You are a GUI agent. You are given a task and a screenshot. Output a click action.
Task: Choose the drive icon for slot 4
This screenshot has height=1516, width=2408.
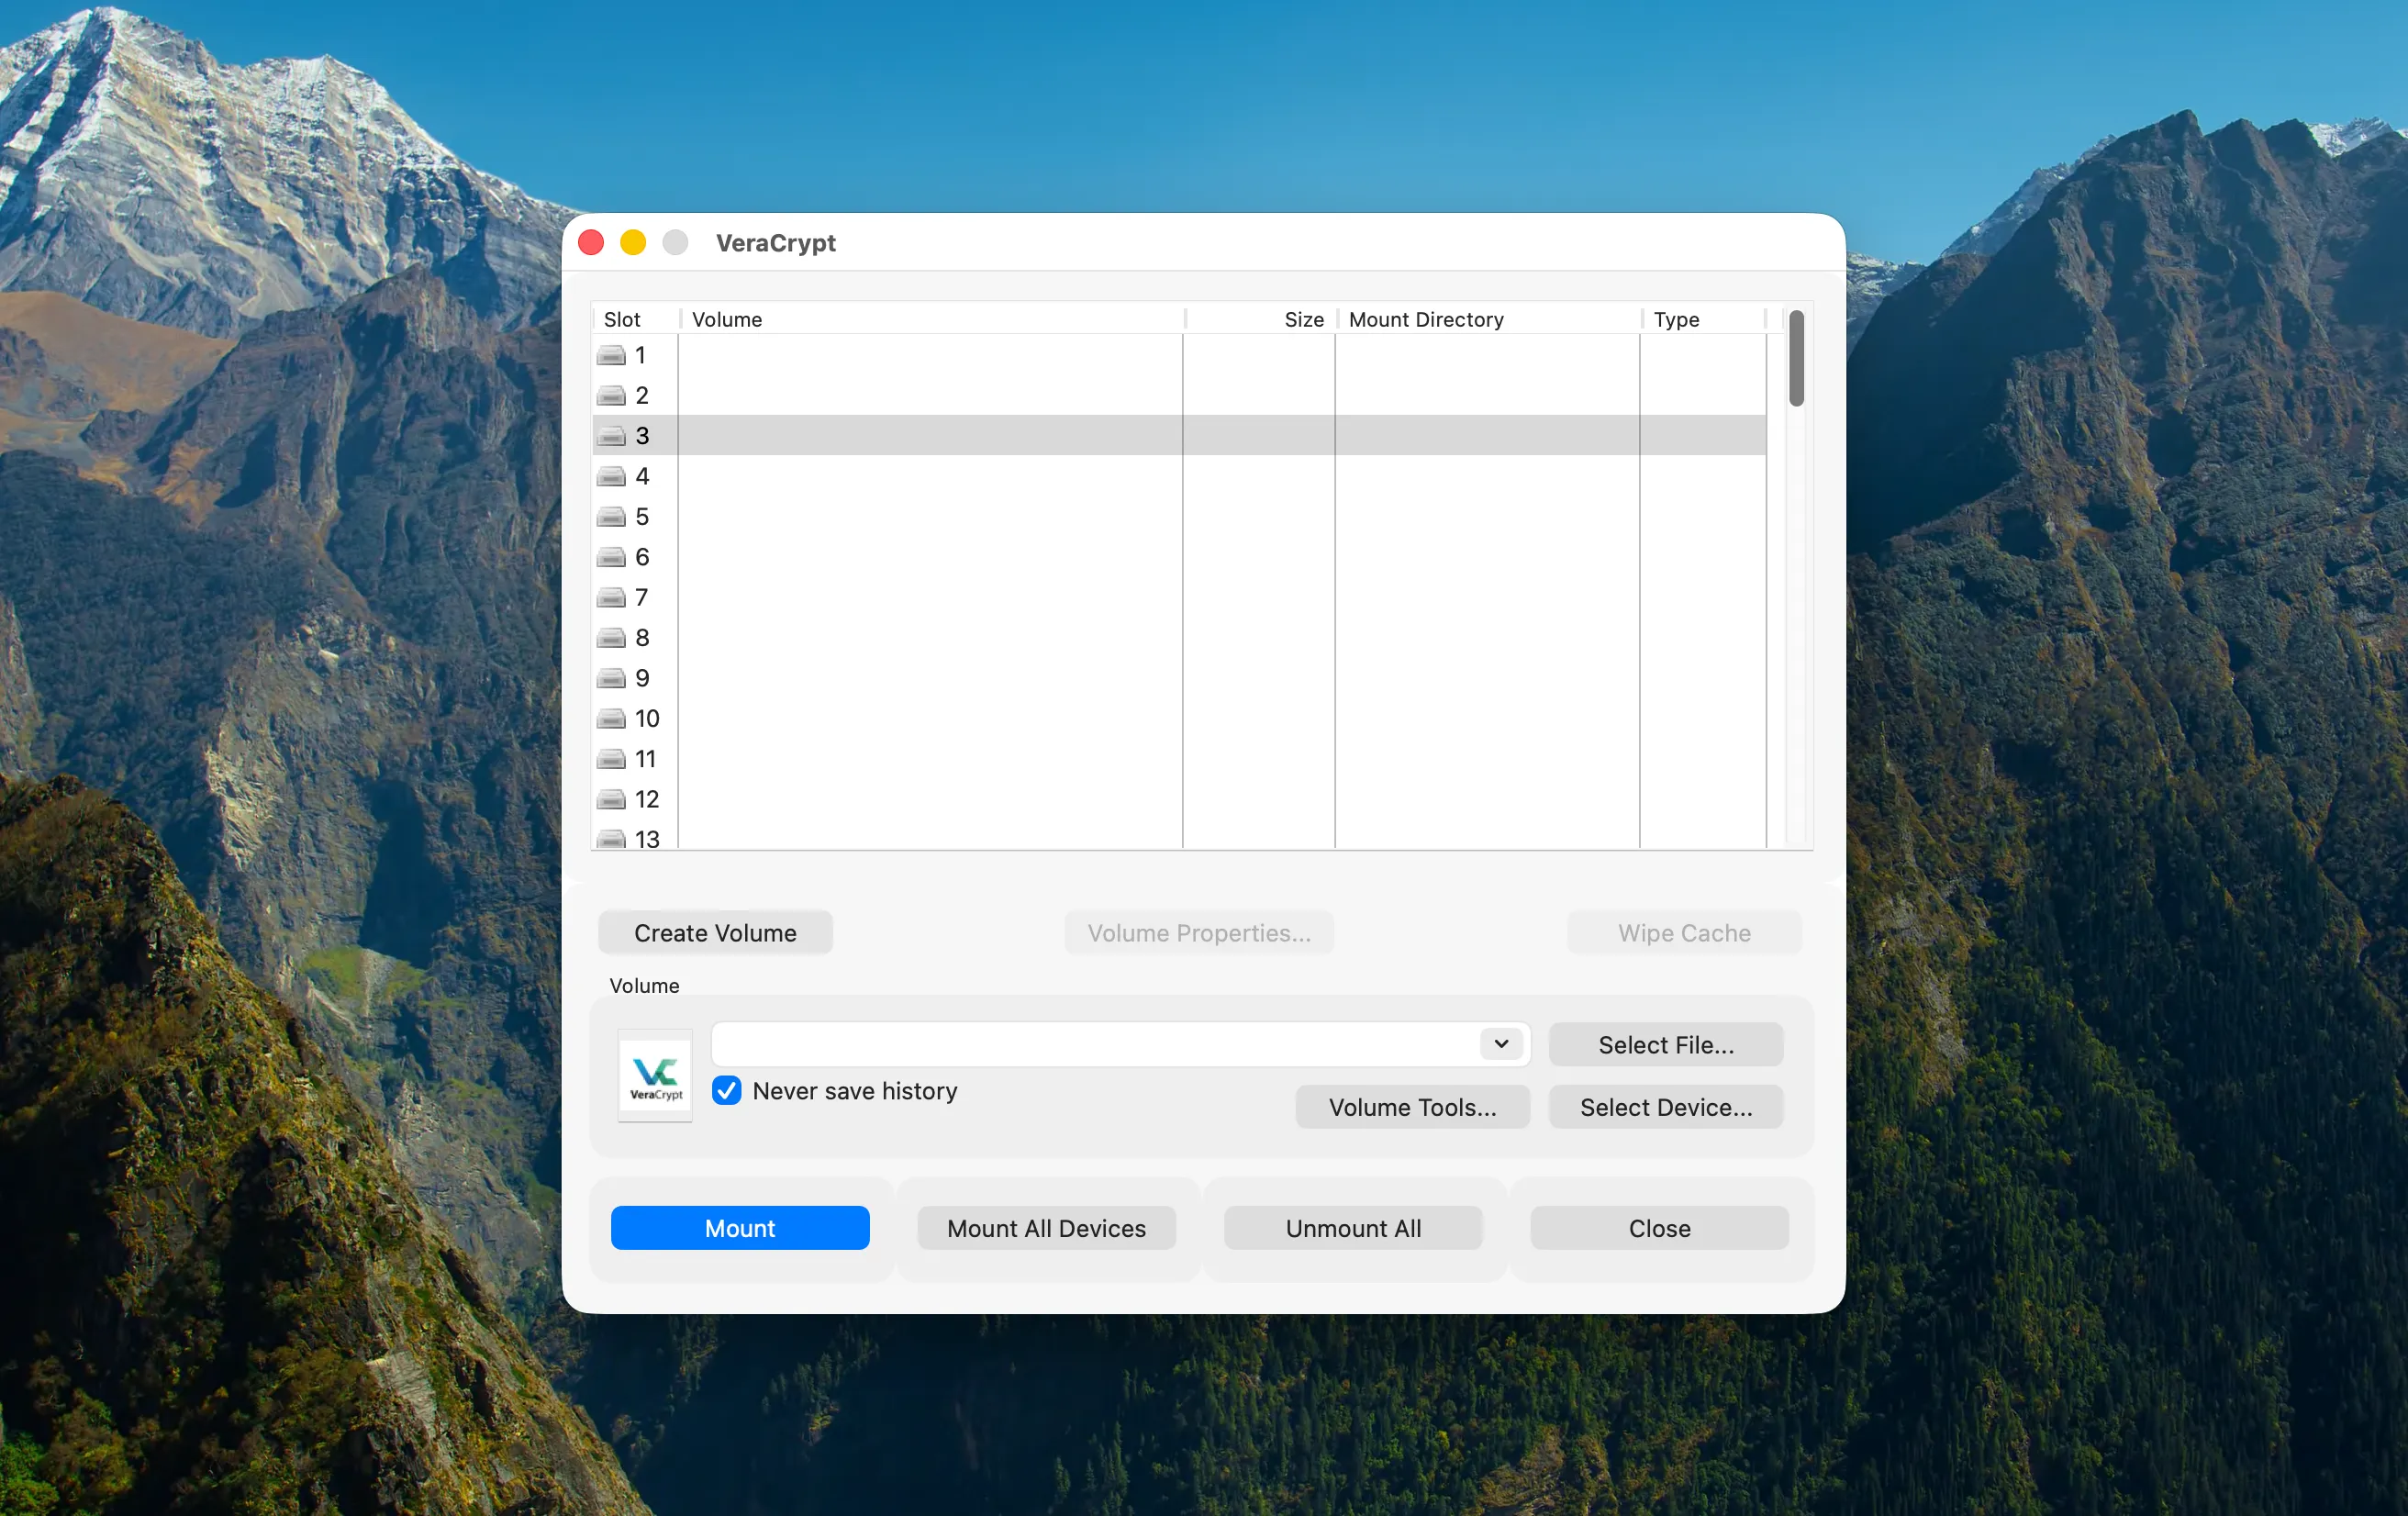pyautogui.click(x=611, y=477)
